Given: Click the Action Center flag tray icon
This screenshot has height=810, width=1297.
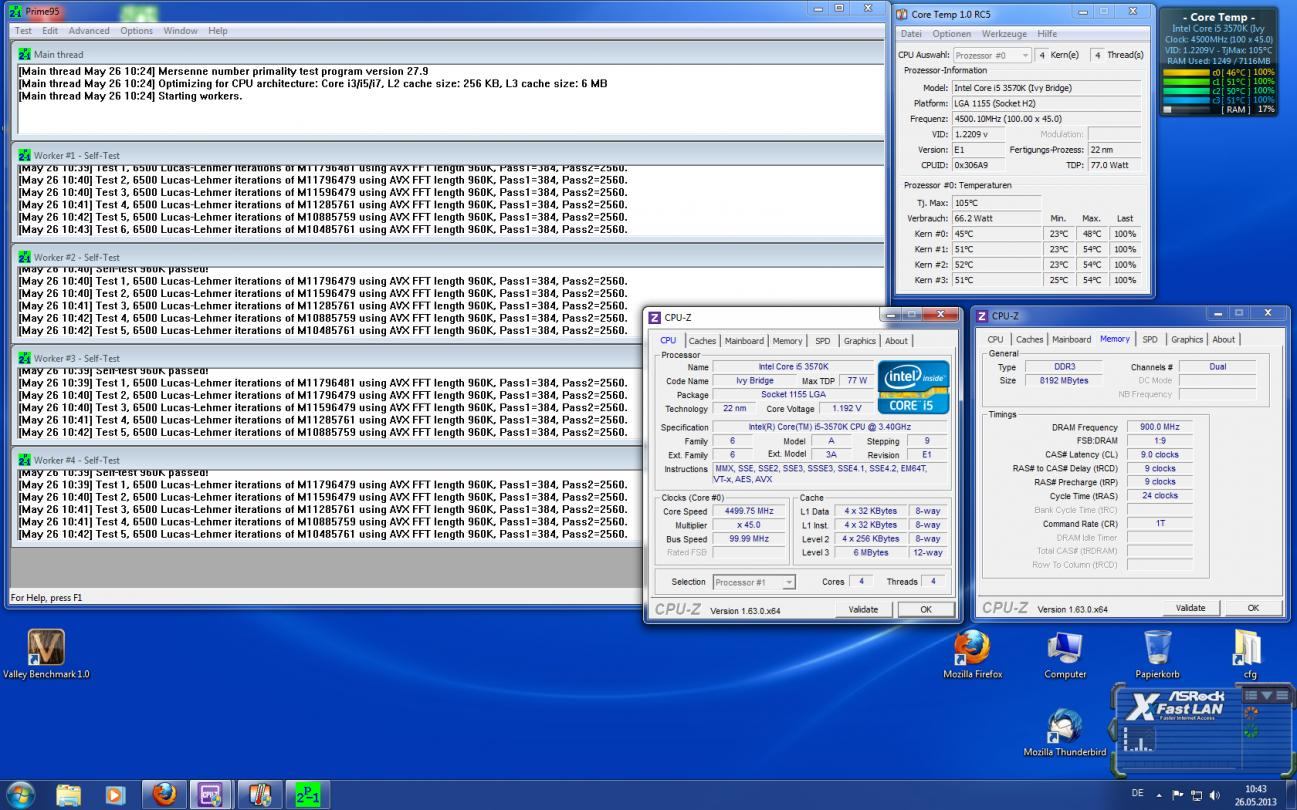Looking at the screenshot, I should [x=1177, y=795].
